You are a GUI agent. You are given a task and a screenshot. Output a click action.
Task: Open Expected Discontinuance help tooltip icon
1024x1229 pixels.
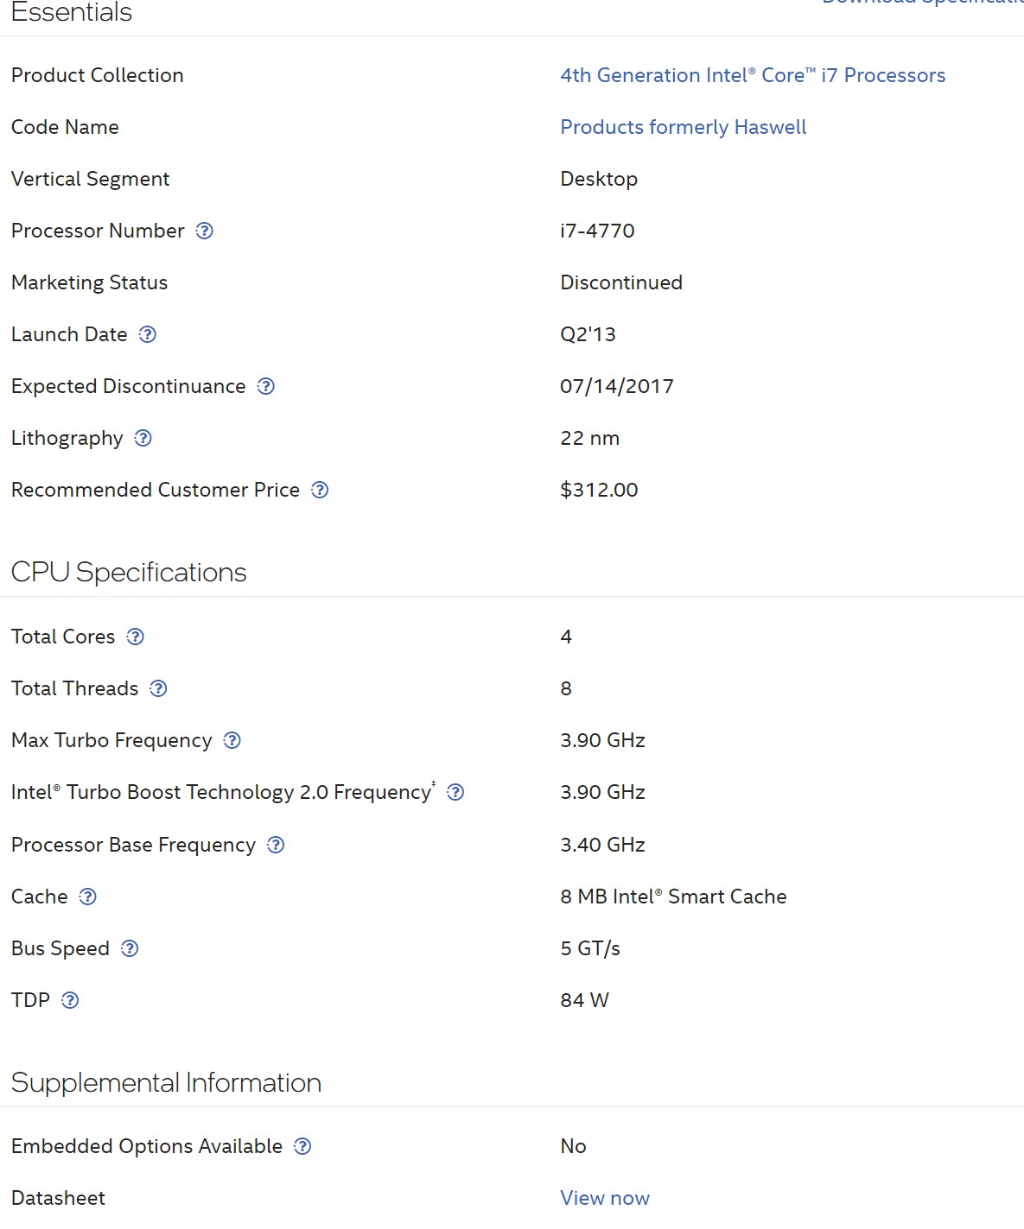266,387
